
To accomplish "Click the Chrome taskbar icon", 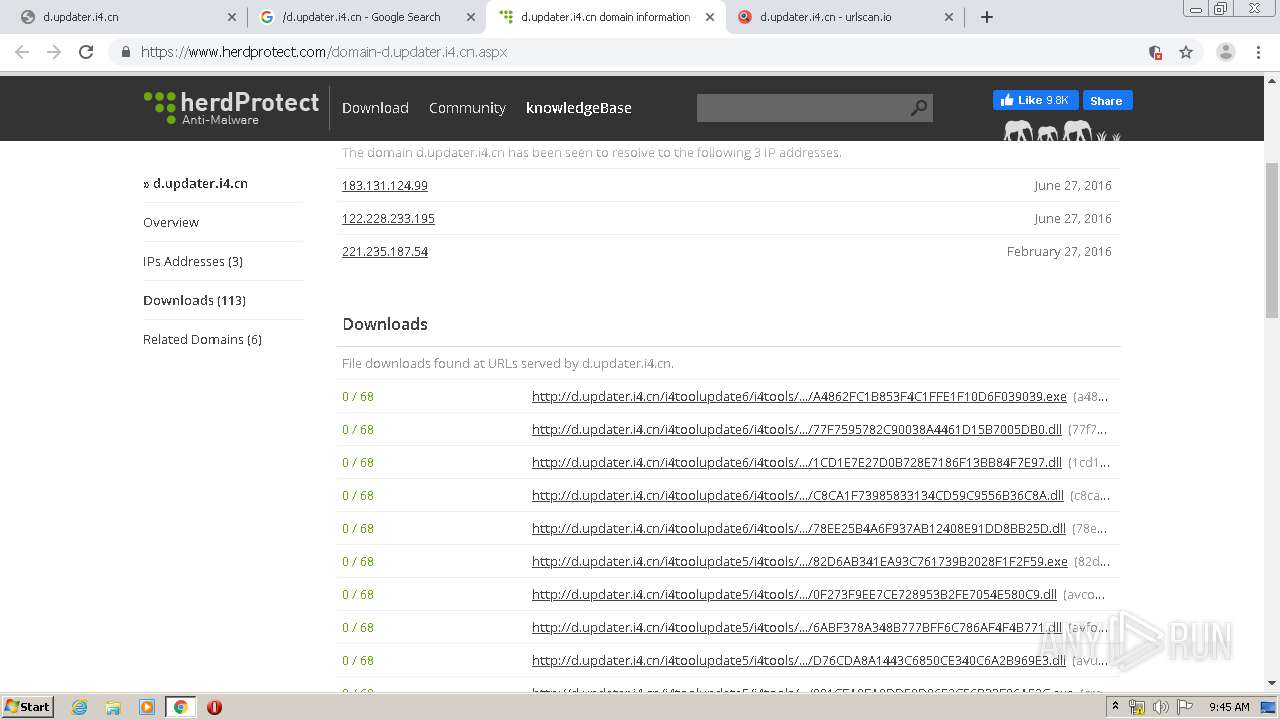I will 180,707.
